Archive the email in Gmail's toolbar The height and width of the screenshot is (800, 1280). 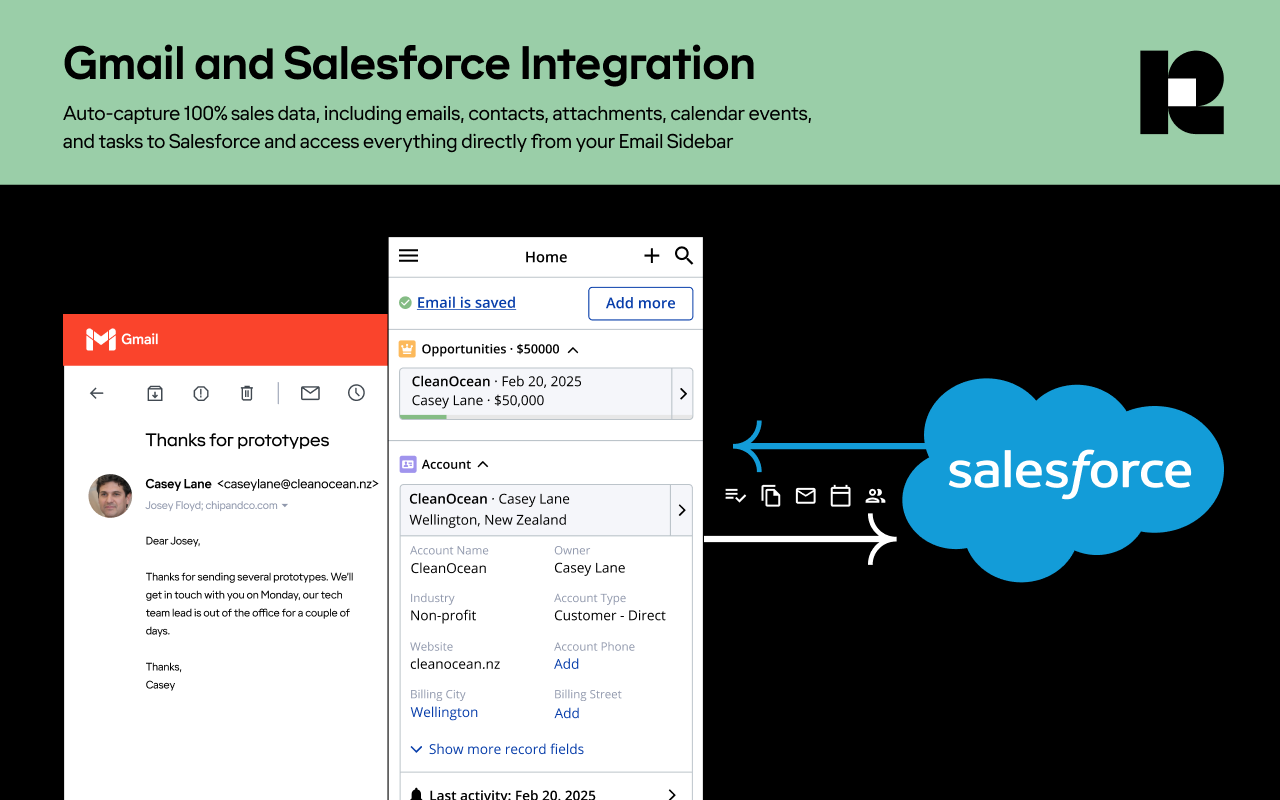click(155, 393)
